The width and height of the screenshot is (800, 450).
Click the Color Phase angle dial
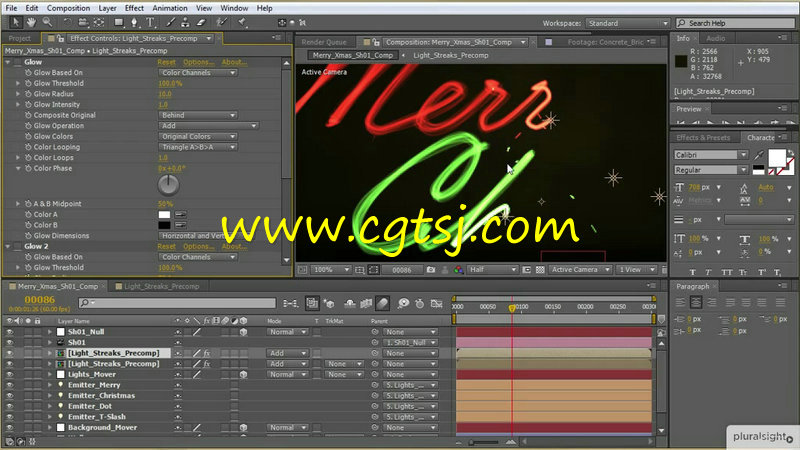click(x=168, y=185)
